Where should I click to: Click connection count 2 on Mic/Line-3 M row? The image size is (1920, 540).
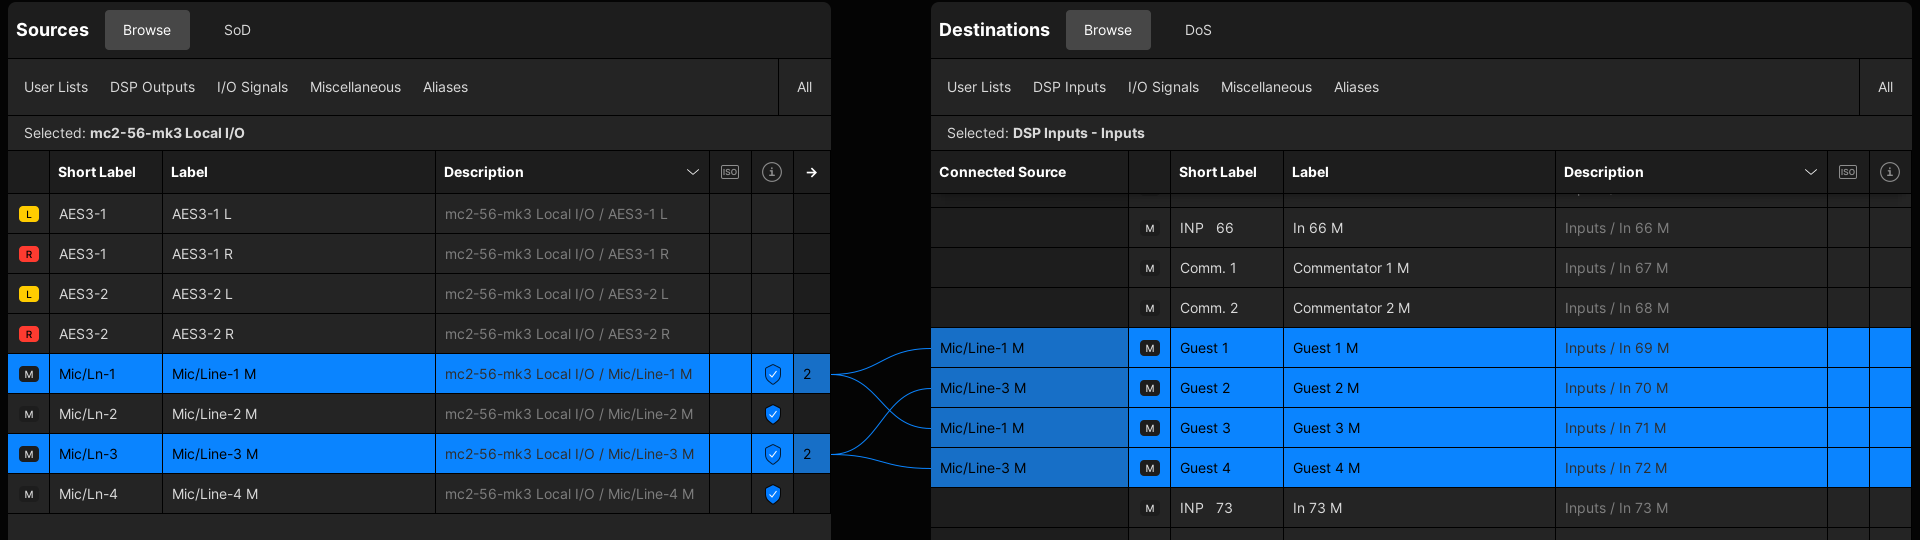click(807, 454)
